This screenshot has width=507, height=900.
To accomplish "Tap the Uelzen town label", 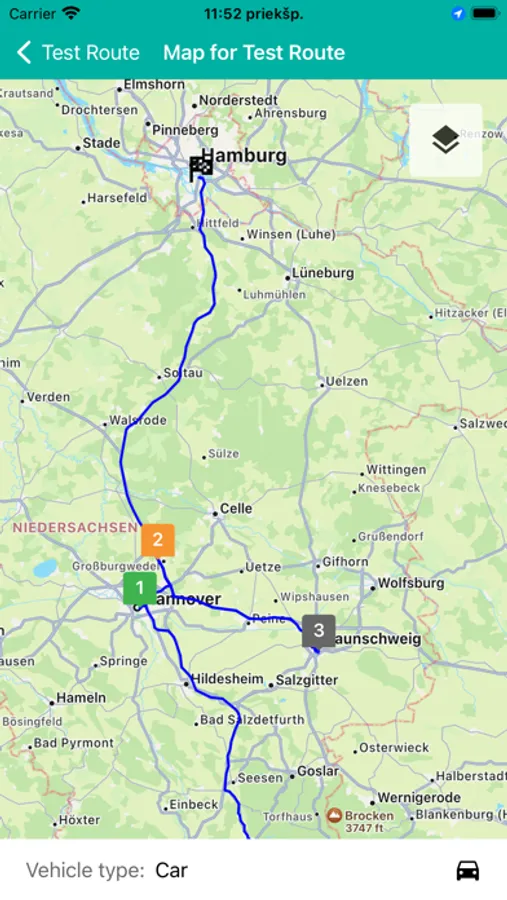I will point(346,381).
